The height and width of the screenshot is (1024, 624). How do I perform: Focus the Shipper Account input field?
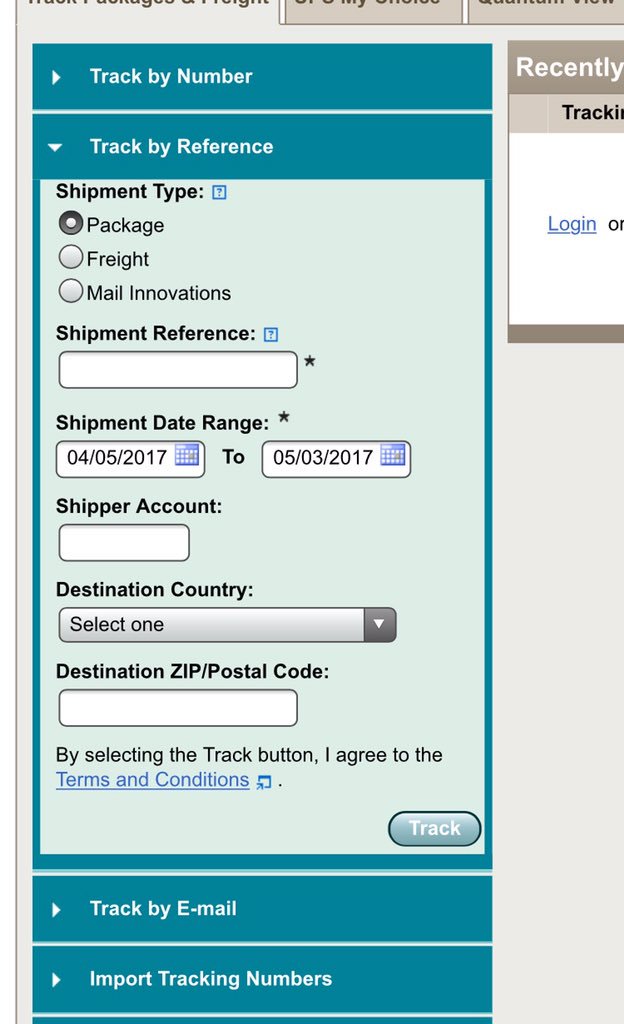pyautogui.click(x=124, y=543)
